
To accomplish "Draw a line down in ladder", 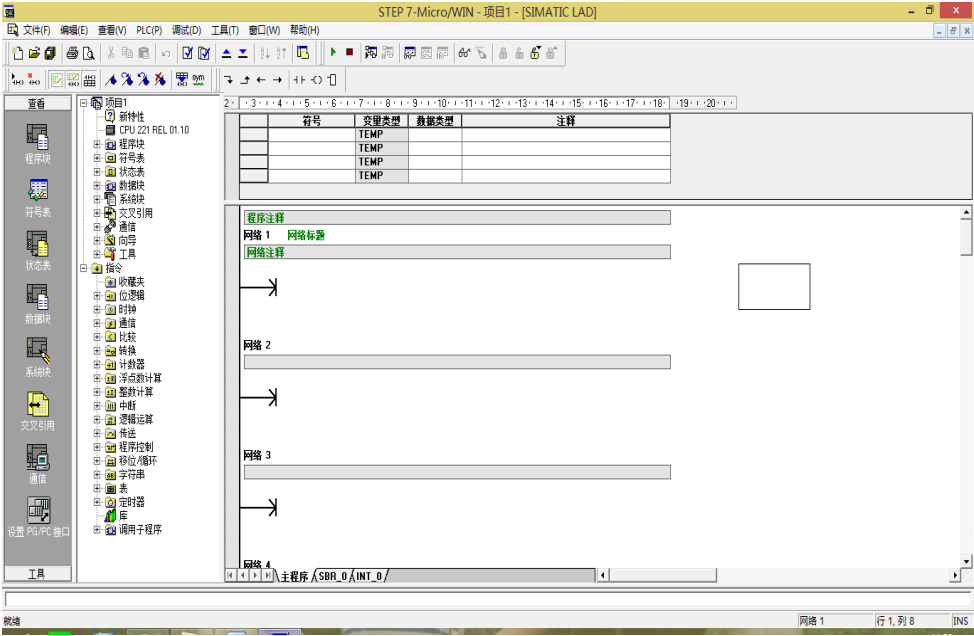I will click(x=229, y=80).
